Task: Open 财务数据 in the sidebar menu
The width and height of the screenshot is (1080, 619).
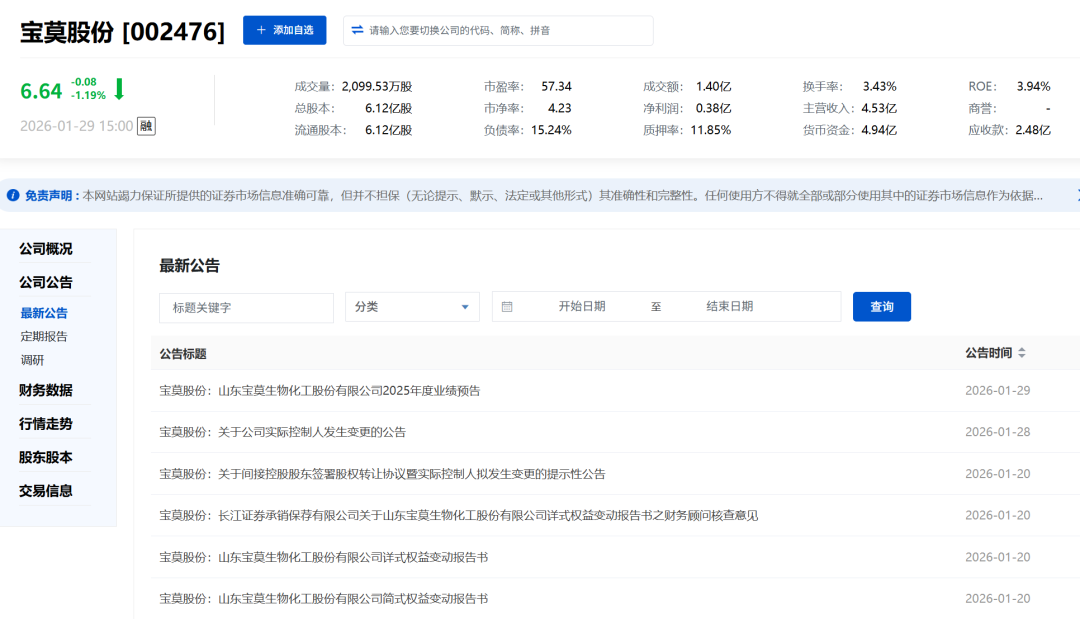Action: [x=46, y=390]
